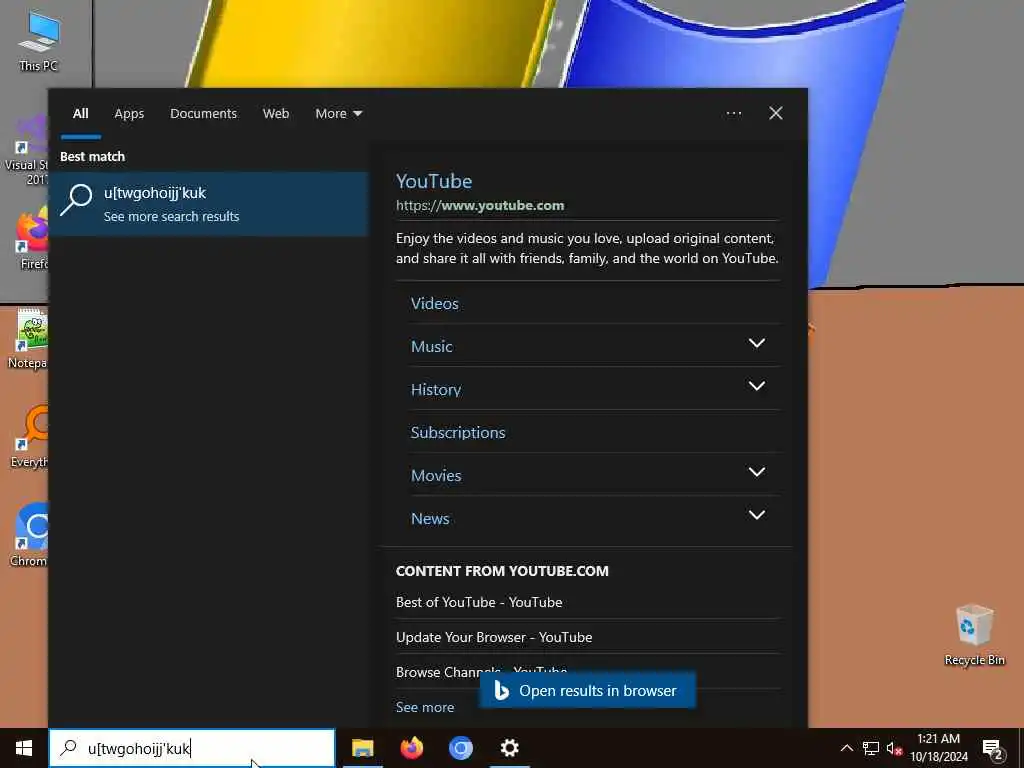The image size is (1024, 768).
Task: Switch to the Documents search tab
Action: coord(203,114)
